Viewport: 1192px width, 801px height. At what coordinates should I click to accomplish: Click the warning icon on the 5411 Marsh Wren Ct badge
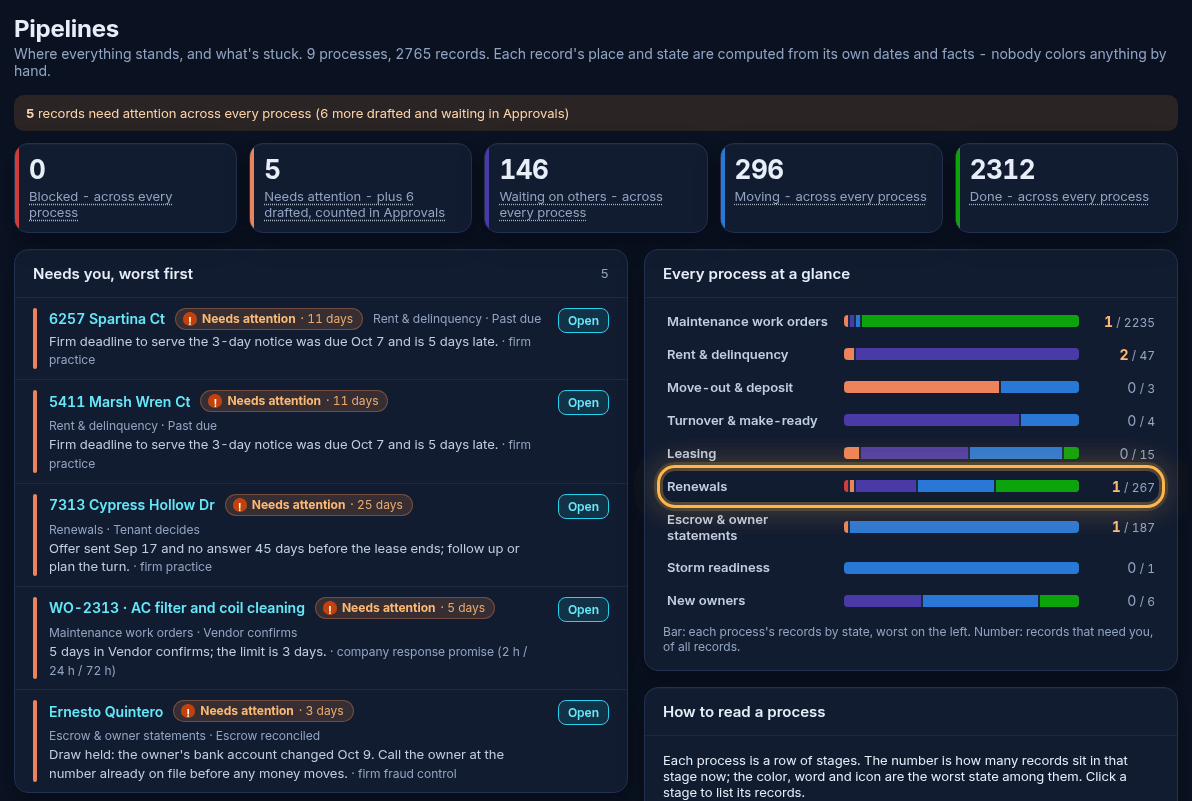click(x=214, y=401)
